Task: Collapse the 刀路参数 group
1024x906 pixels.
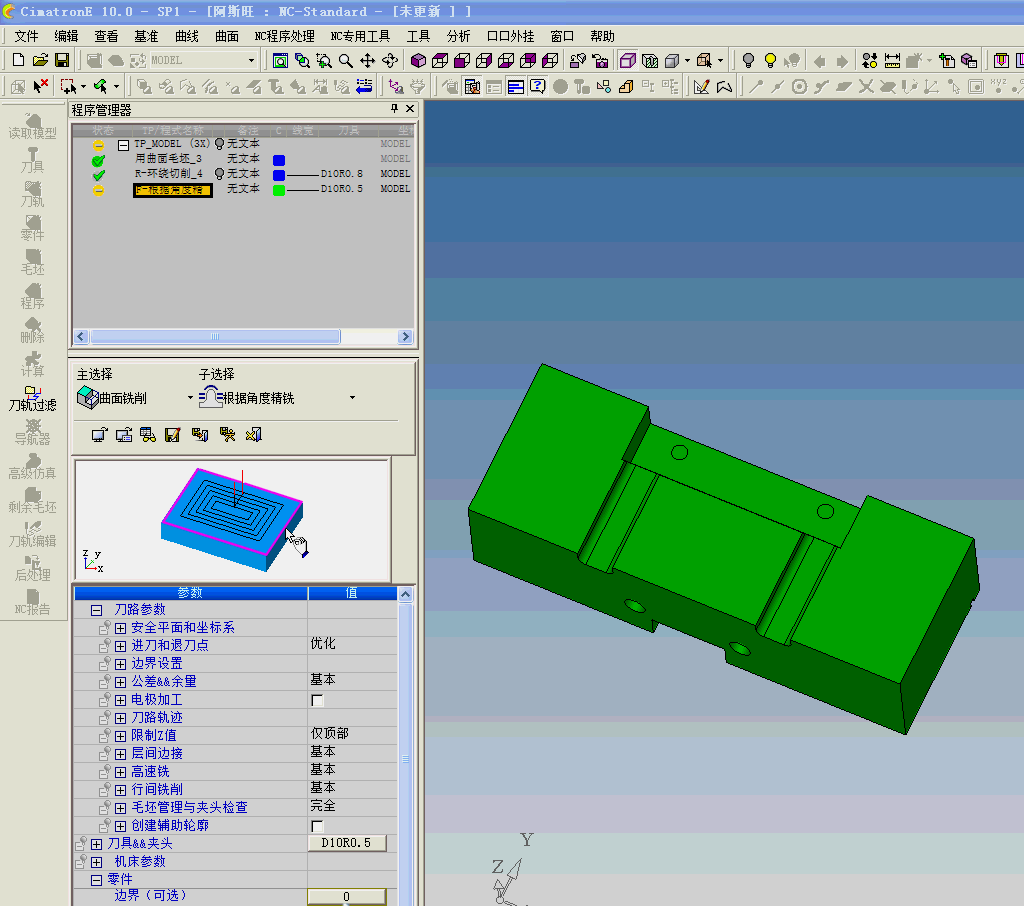Action: 96,610
